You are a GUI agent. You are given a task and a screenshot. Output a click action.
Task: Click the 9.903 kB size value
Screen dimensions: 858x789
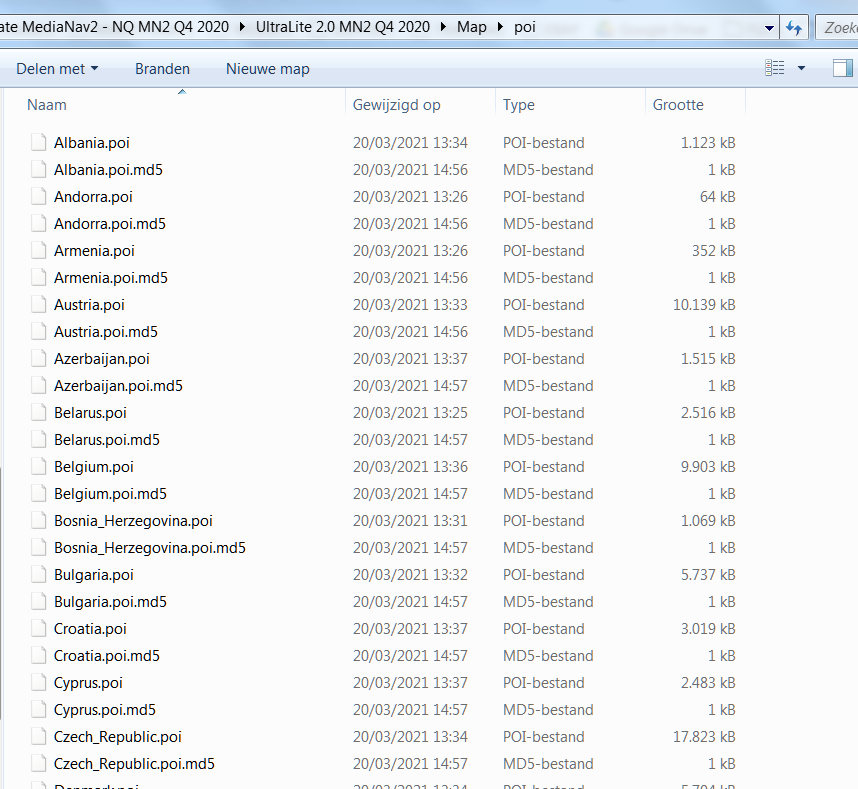tap(708, 467)
